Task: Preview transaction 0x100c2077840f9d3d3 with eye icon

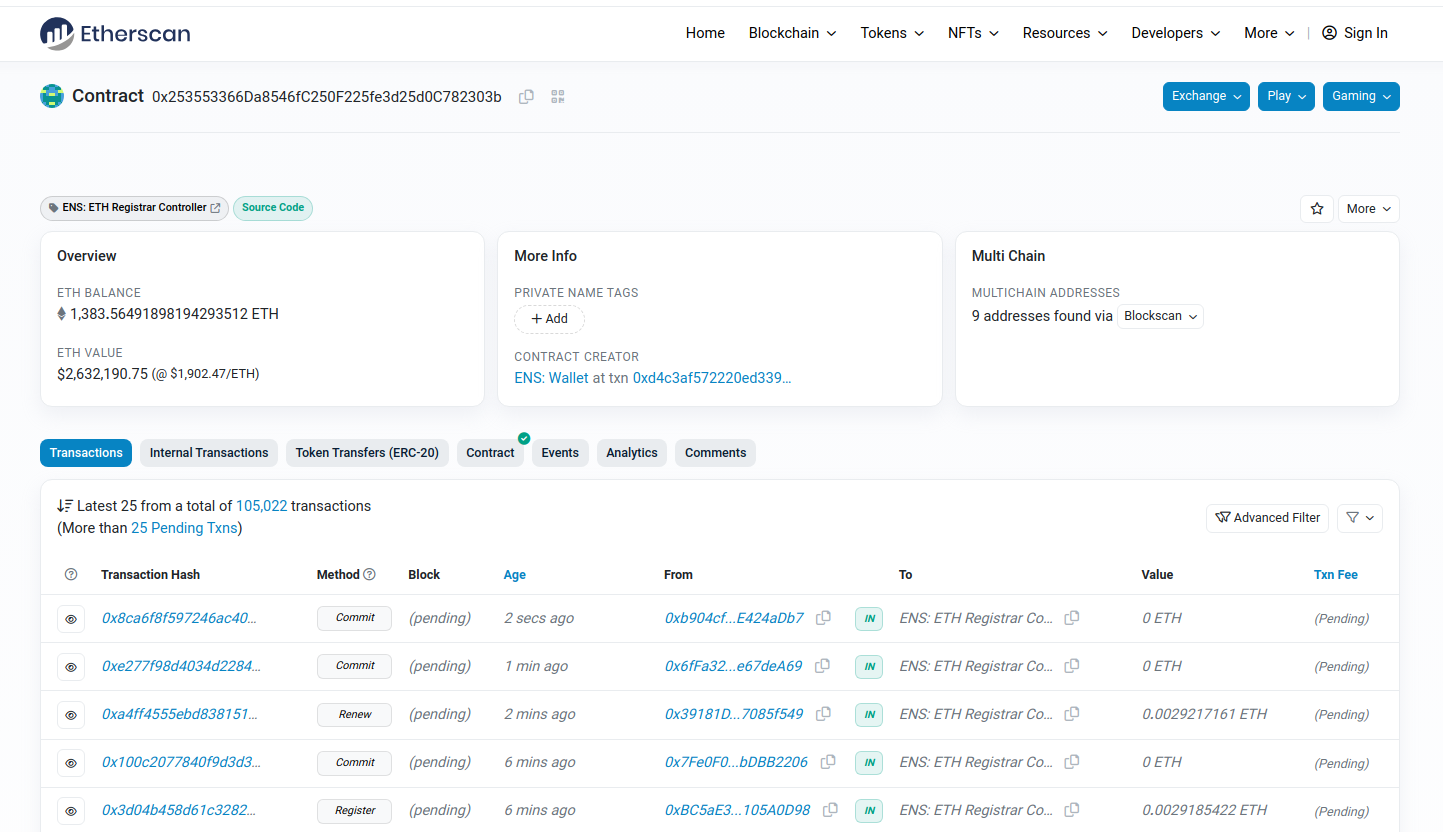Action: tap(71, 763)
